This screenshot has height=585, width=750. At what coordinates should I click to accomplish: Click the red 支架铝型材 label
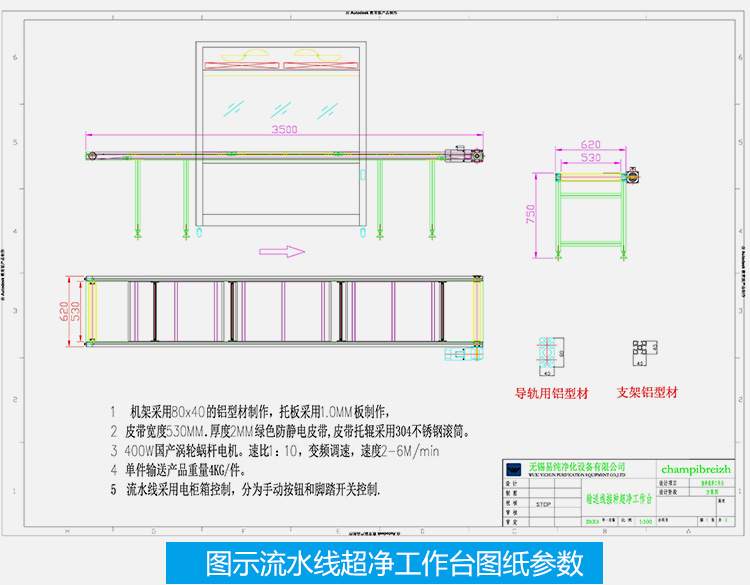647,392
